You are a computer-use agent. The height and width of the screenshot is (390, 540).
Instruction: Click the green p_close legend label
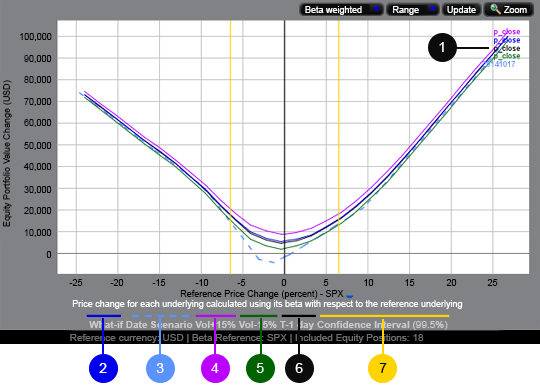(x=507, y=56)
